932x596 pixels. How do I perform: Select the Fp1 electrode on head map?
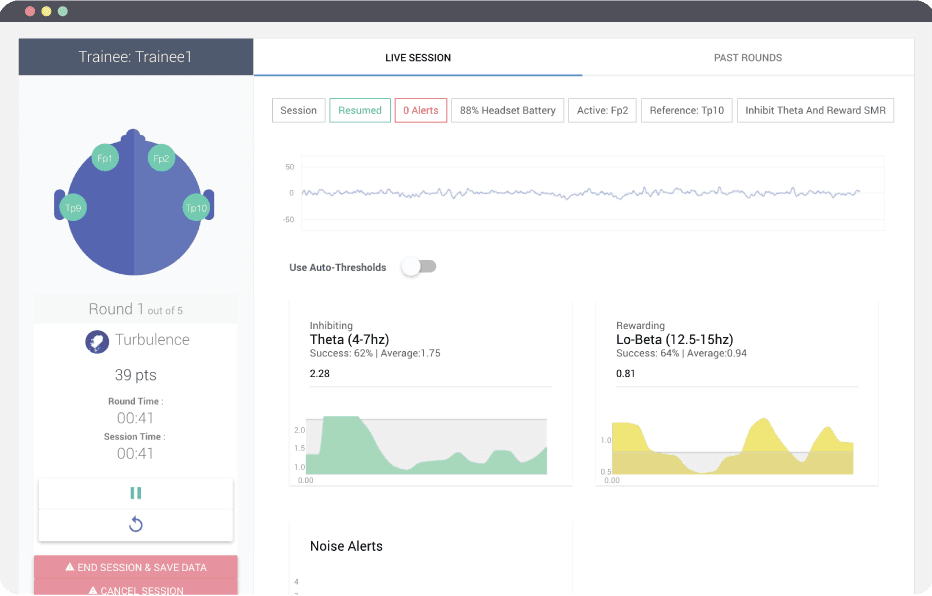[105, 158]
